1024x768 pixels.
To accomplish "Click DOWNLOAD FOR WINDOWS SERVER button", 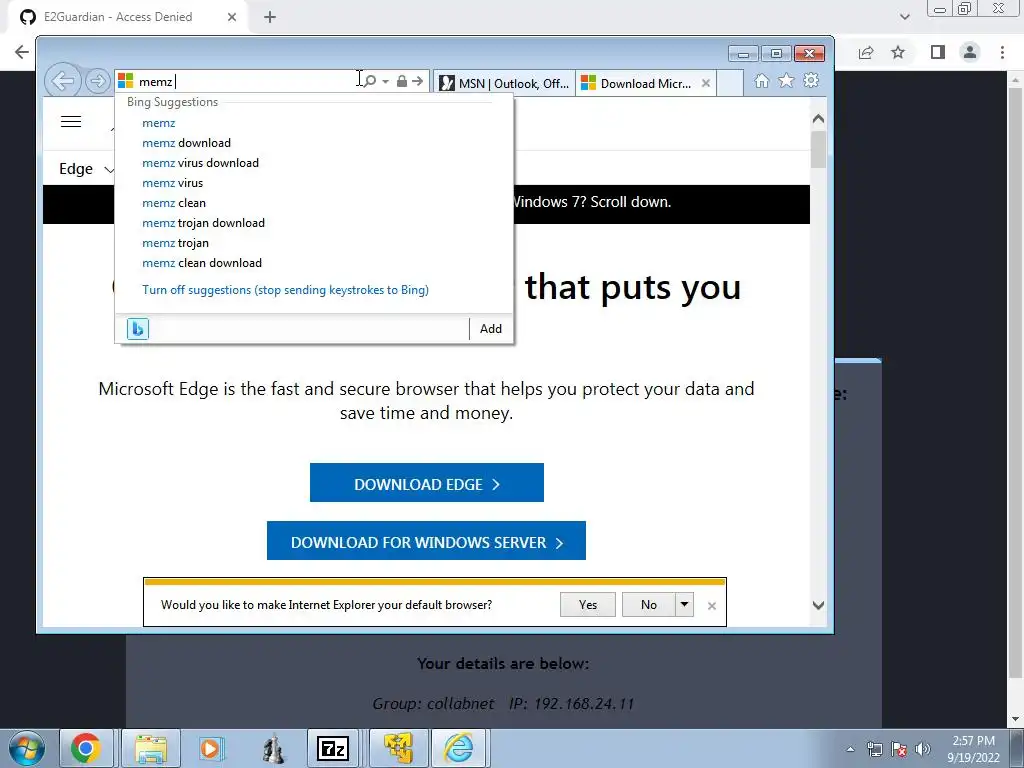I will coord(426,541).
